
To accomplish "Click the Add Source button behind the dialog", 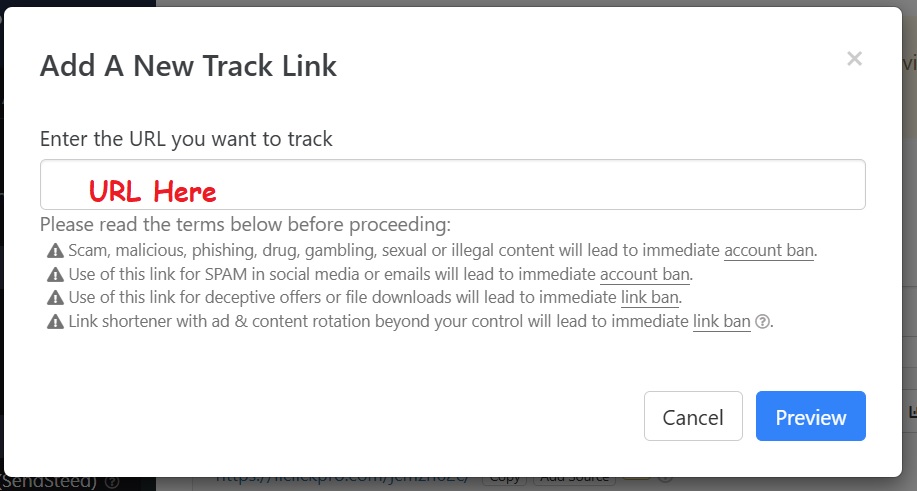I will [574, 479].
